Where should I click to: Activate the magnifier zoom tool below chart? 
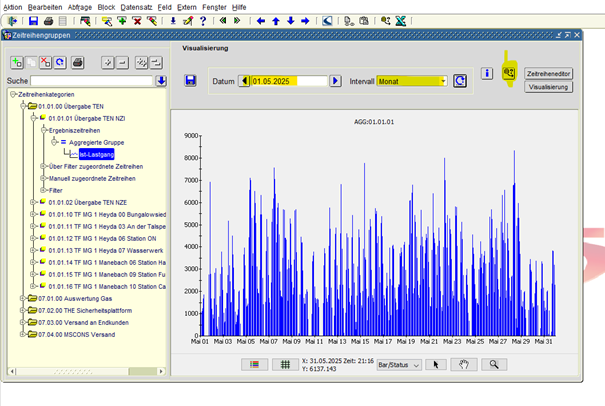(493, 365)
